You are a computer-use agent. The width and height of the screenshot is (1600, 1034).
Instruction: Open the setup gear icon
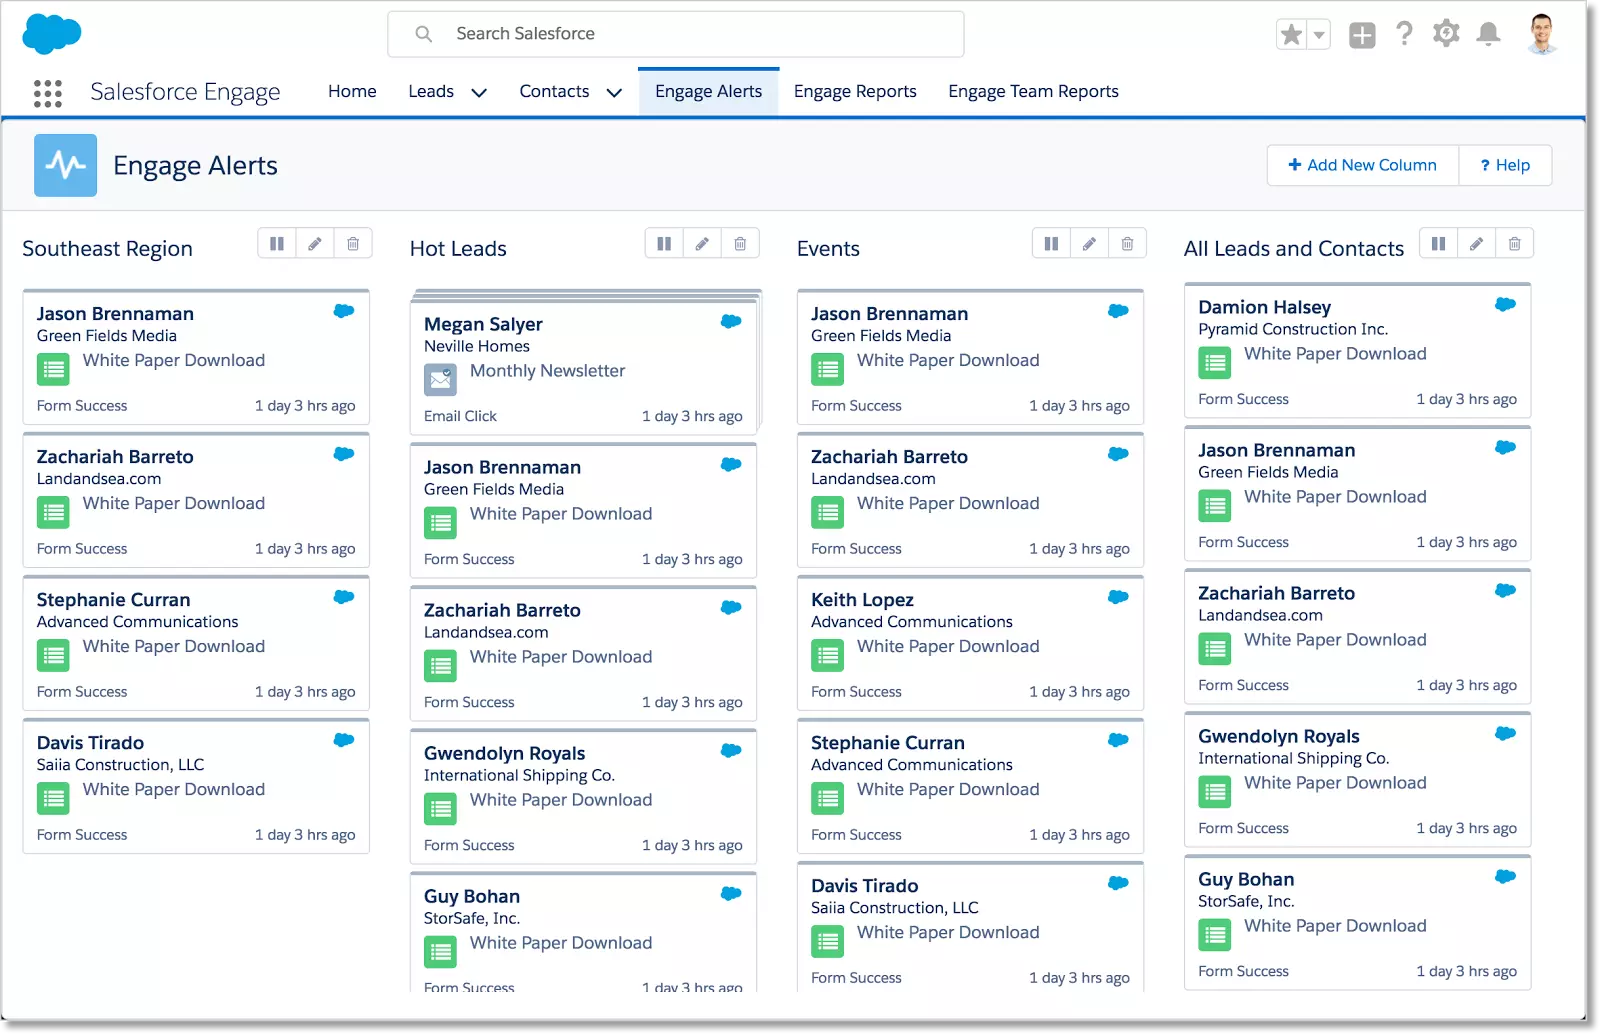(1446, 34)
